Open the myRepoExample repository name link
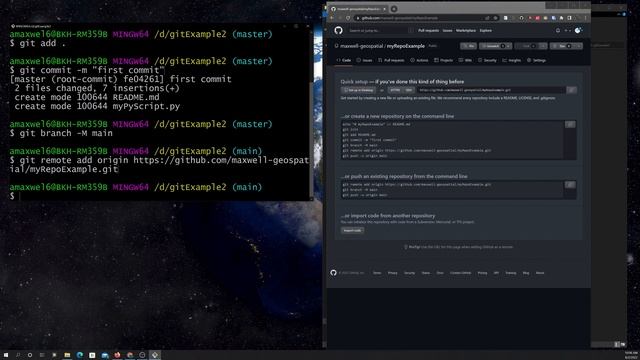Image resolution: width=640 pixels, height=360 pixels. [406, 46]
